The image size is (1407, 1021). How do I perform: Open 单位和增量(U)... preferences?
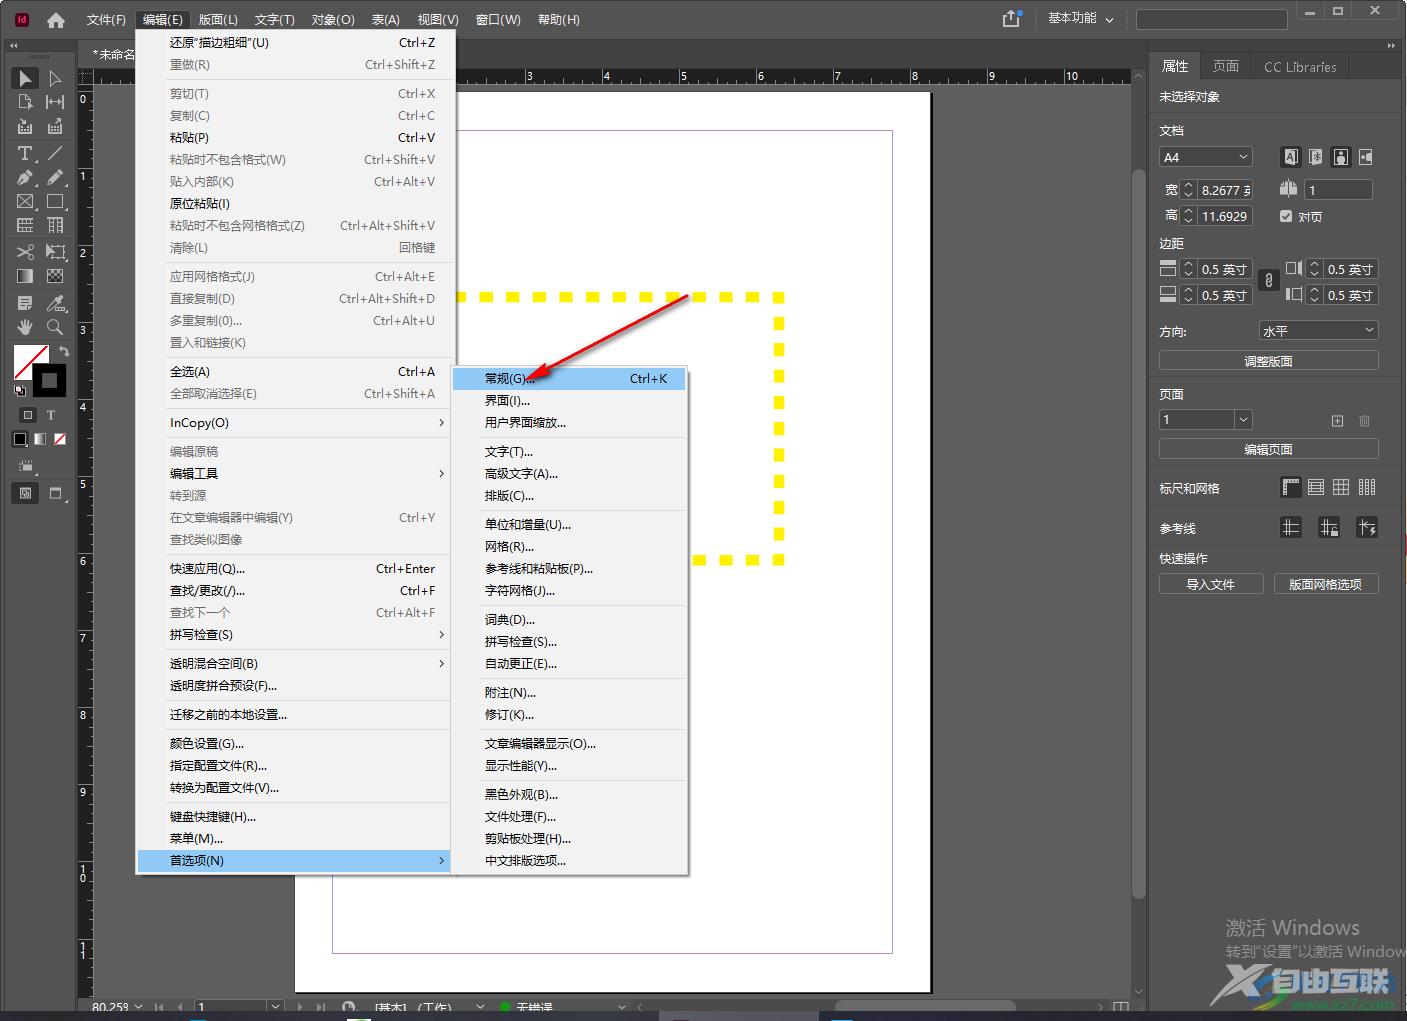[x=569, y=525]
